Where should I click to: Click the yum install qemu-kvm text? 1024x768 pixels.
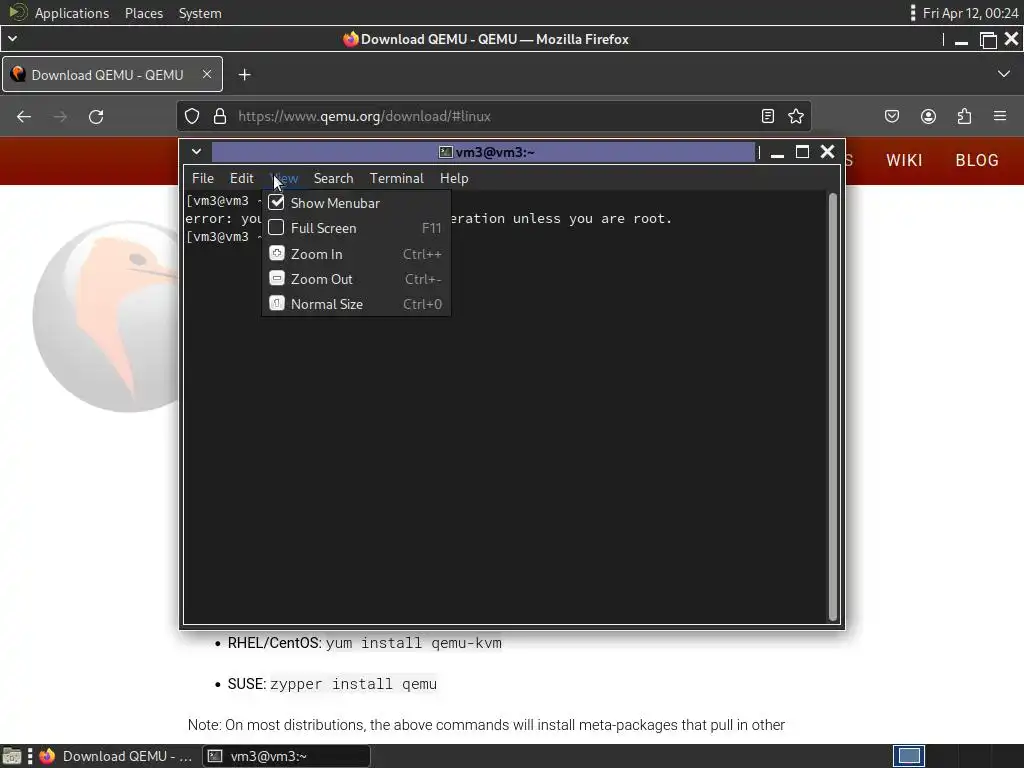413,643
